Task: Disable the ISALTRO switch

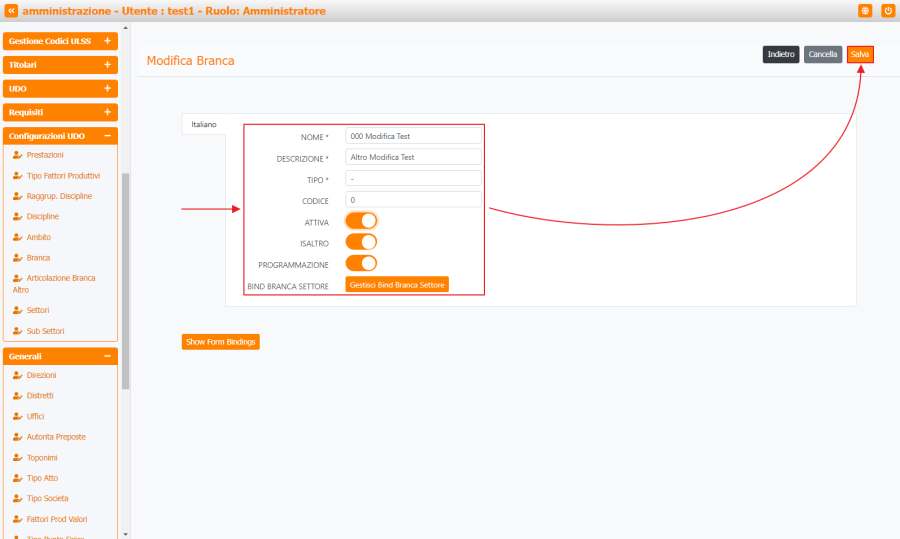Action: [x=361, y=242]
